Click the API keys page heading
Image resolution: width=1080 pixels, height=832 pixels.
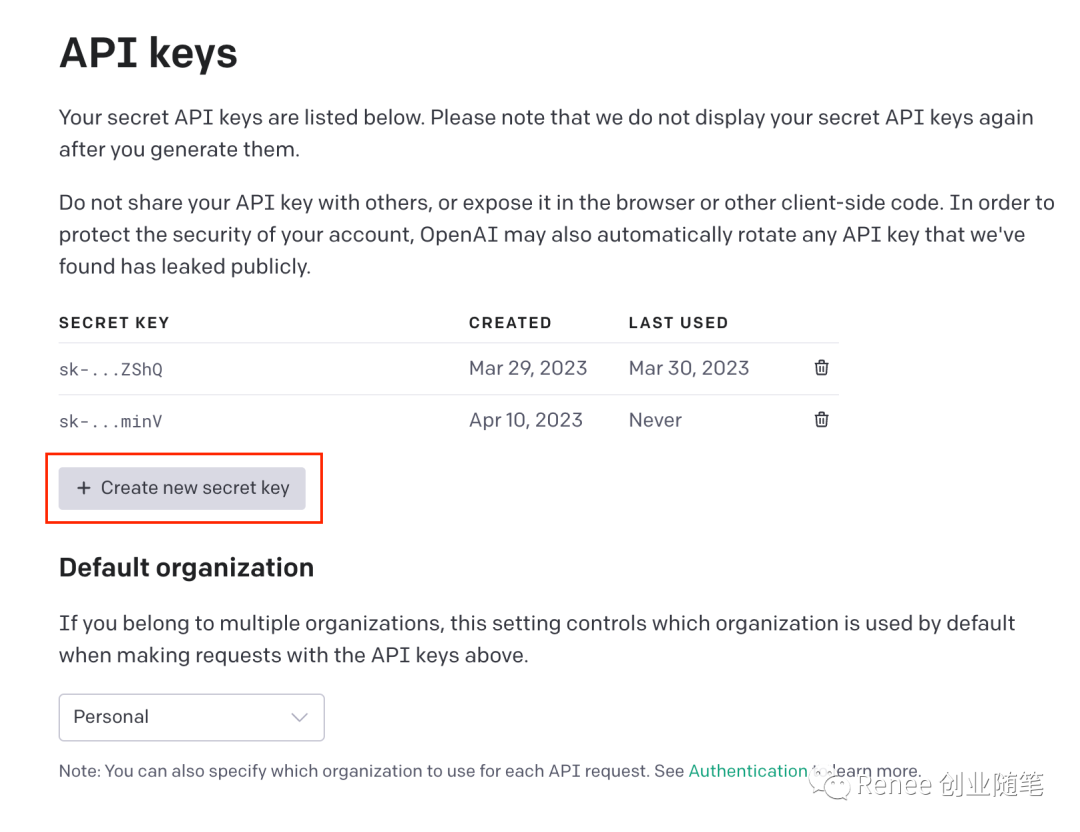148,53
